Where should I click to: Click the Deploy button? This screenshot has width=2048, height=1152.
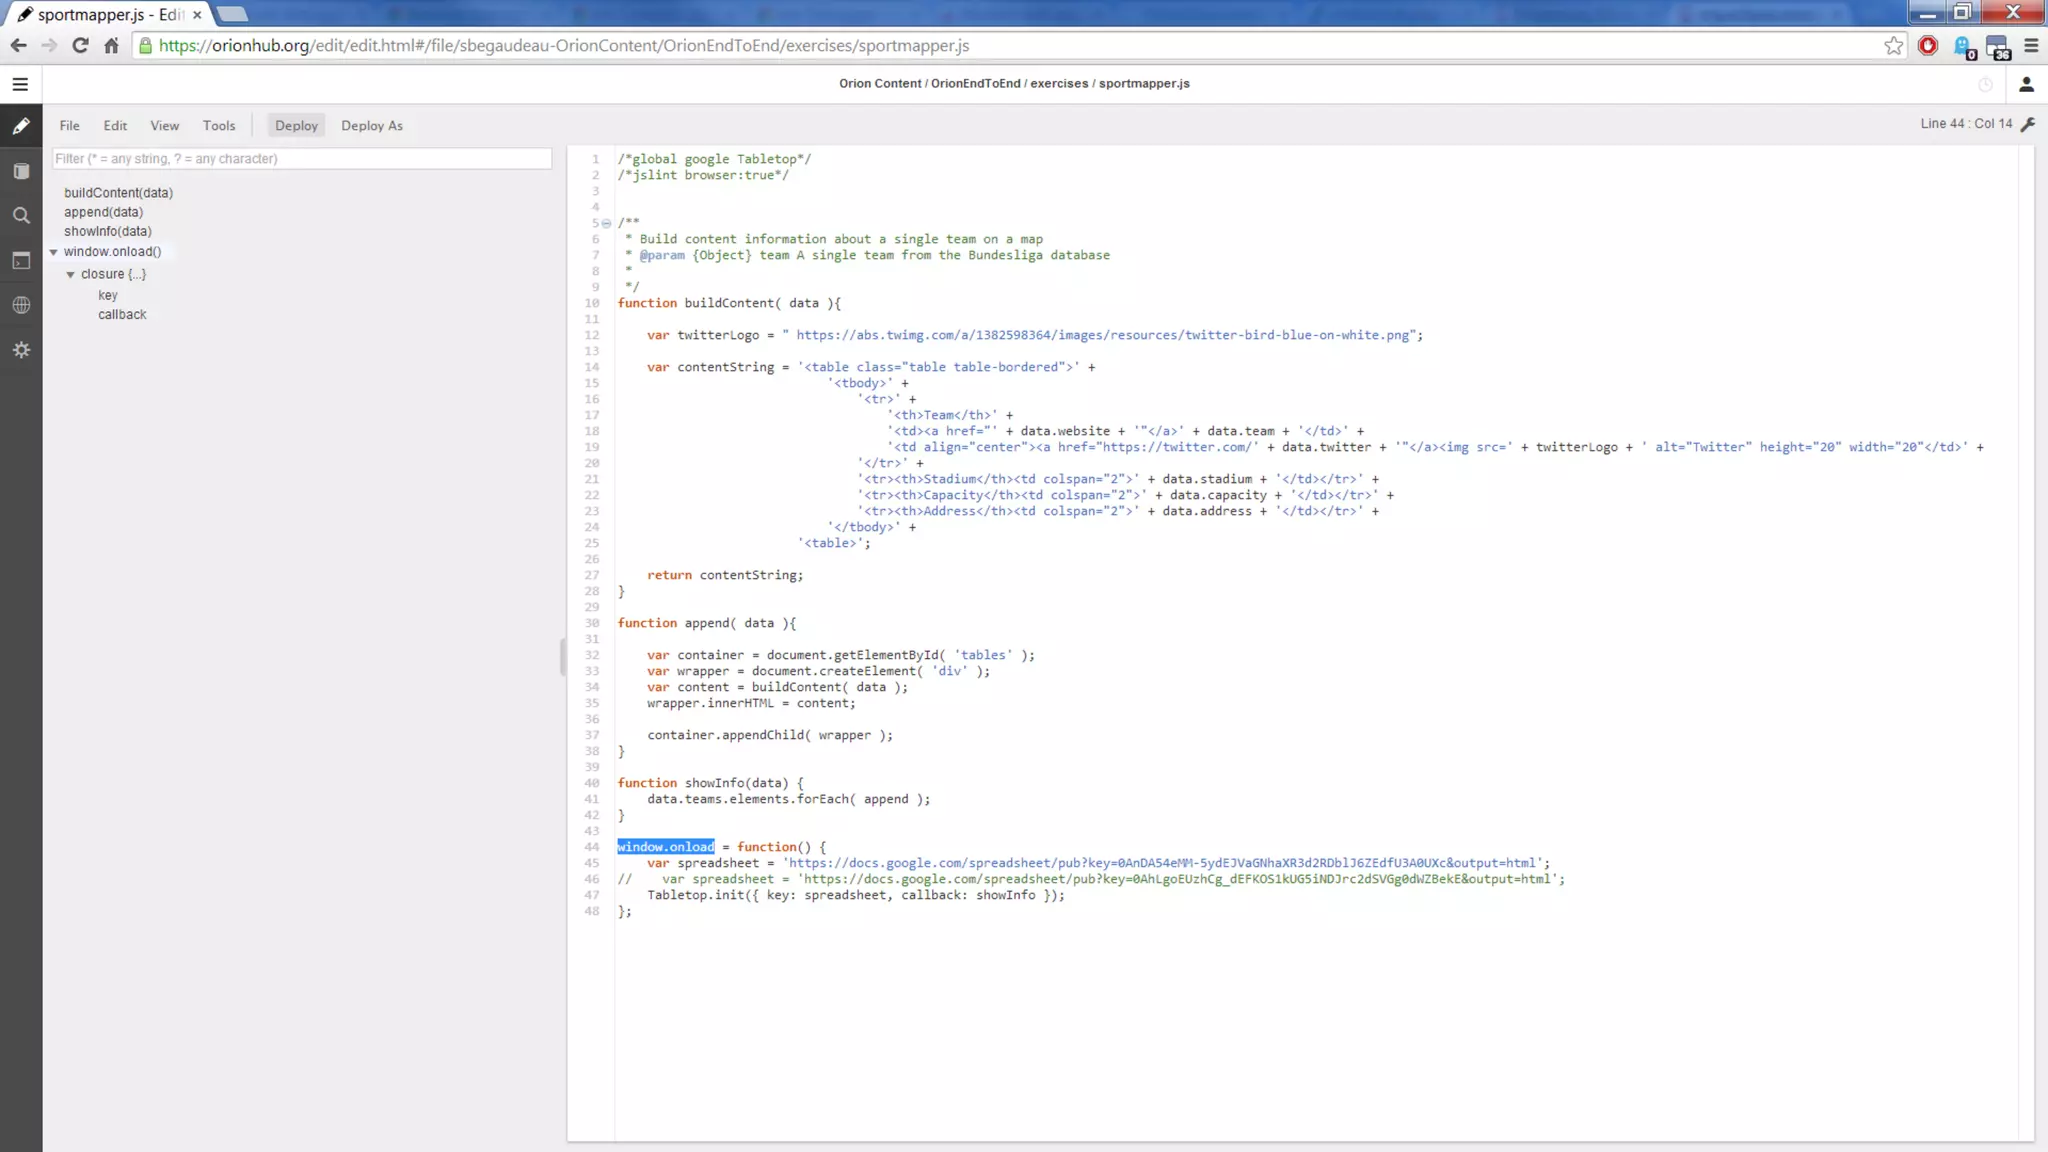tap(296, 126)
